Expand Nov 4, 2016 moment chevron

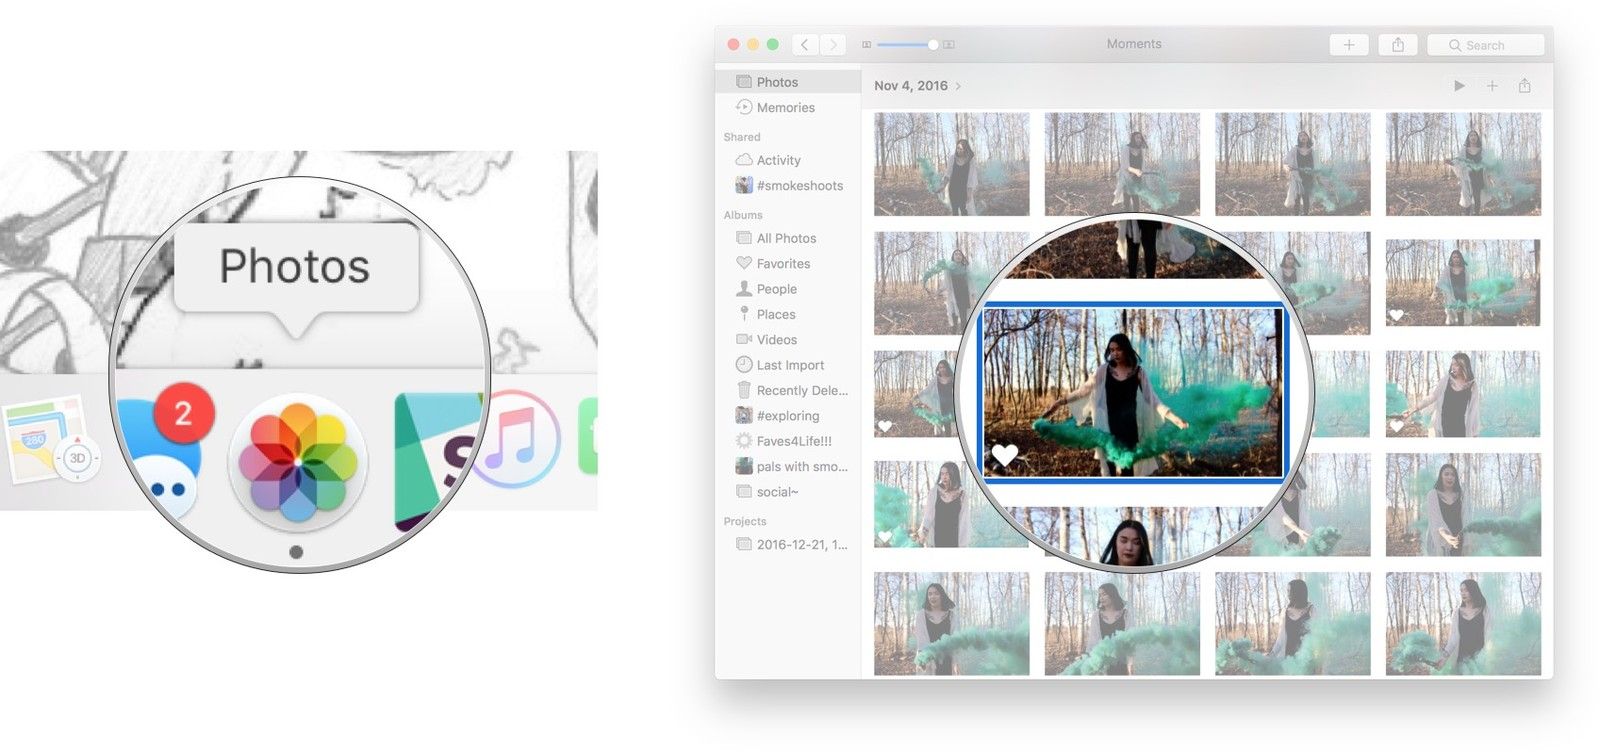[958, 86]
